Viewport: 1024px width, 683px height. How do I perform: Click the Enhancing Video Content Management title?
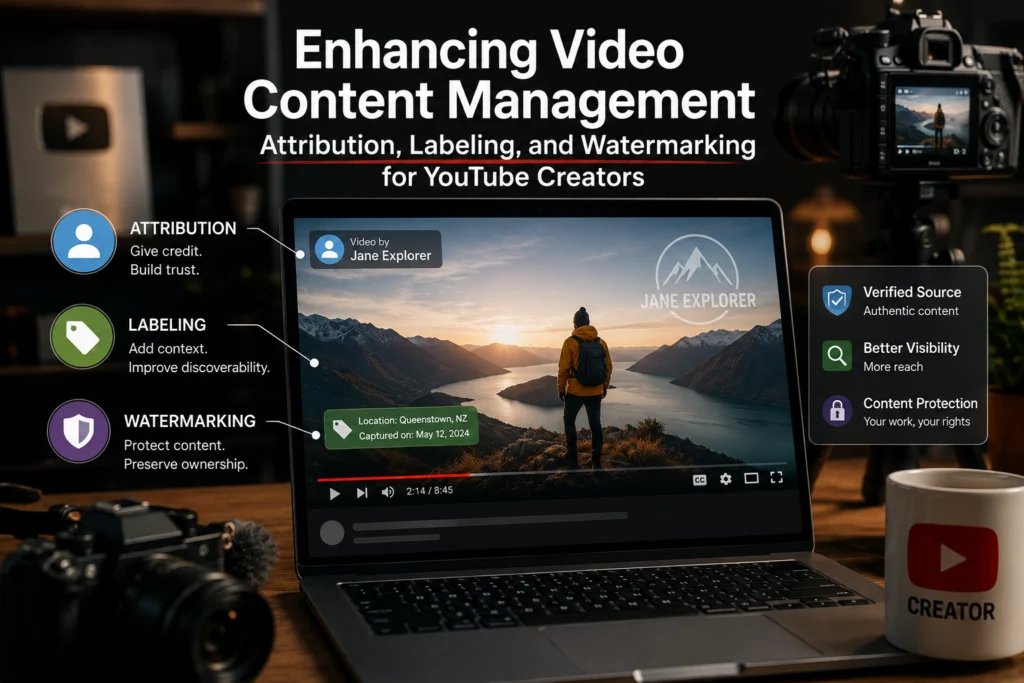499,75
